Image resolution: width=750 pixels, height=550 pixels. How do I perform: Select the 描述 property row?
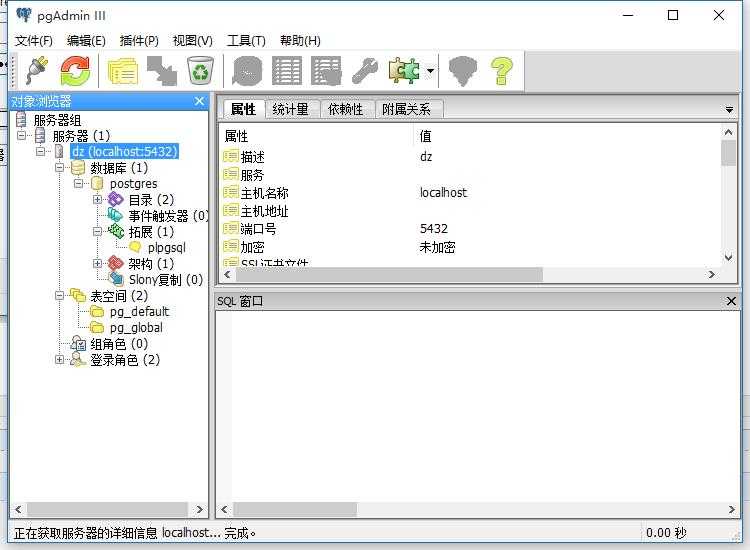471,157
